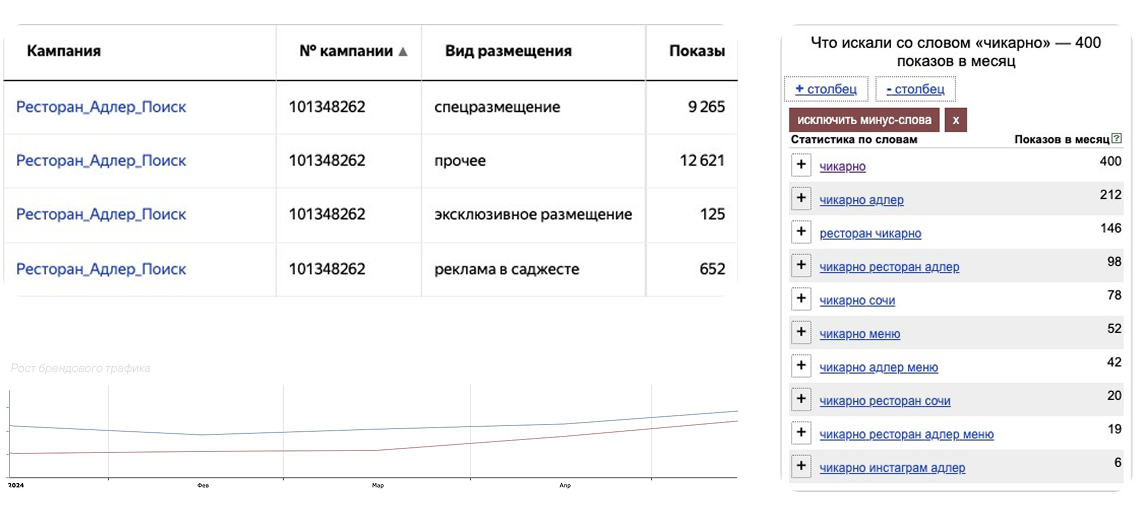Click plus icon beside «ресторан чикарно»

tap(800, 232)
